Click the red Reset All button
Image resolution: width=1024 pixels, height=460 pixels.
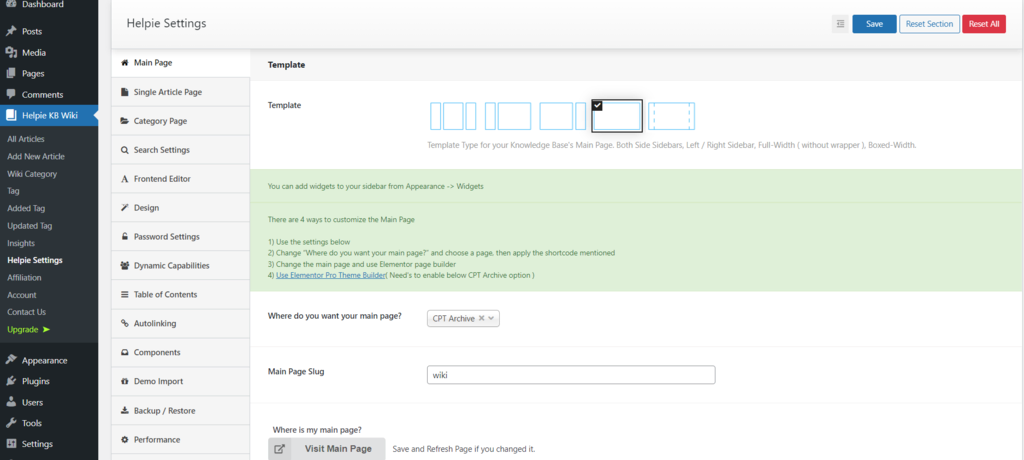pos(984,24)
